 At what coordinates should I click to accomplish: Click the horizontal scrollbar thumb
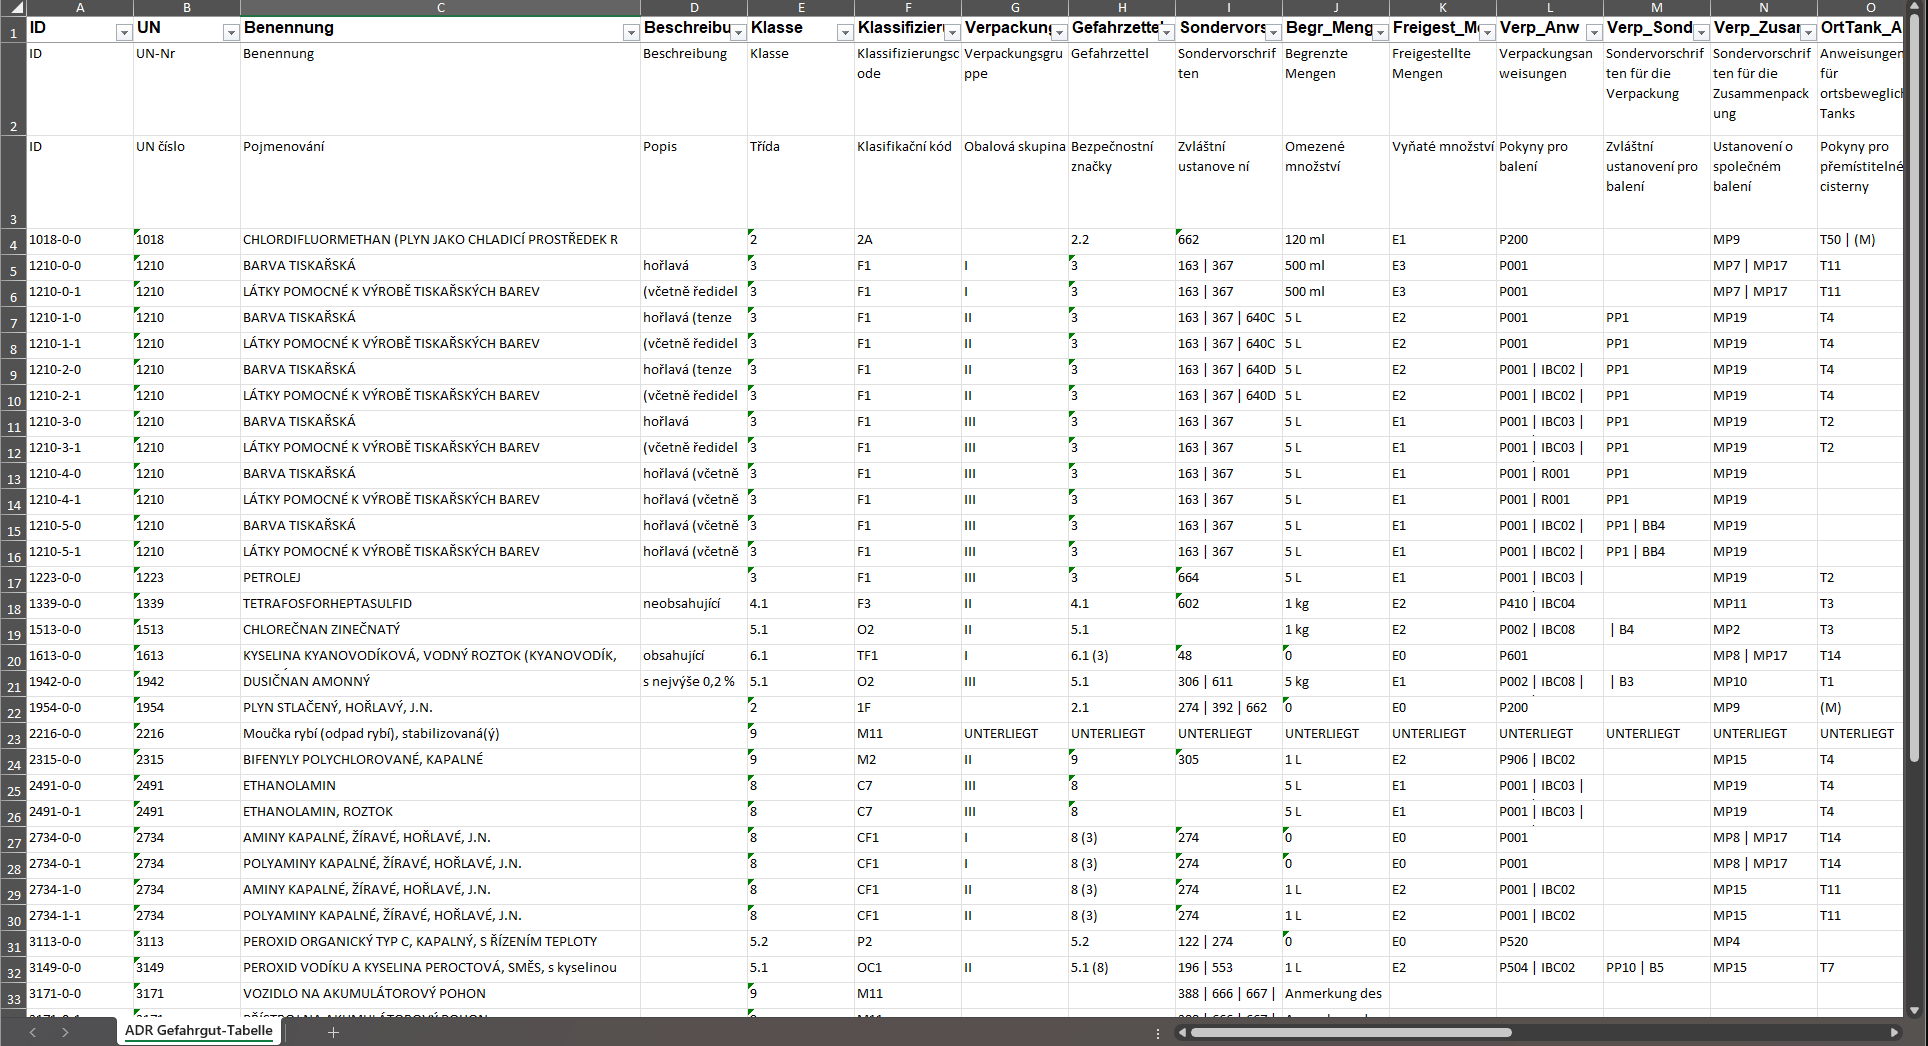1350,1032
